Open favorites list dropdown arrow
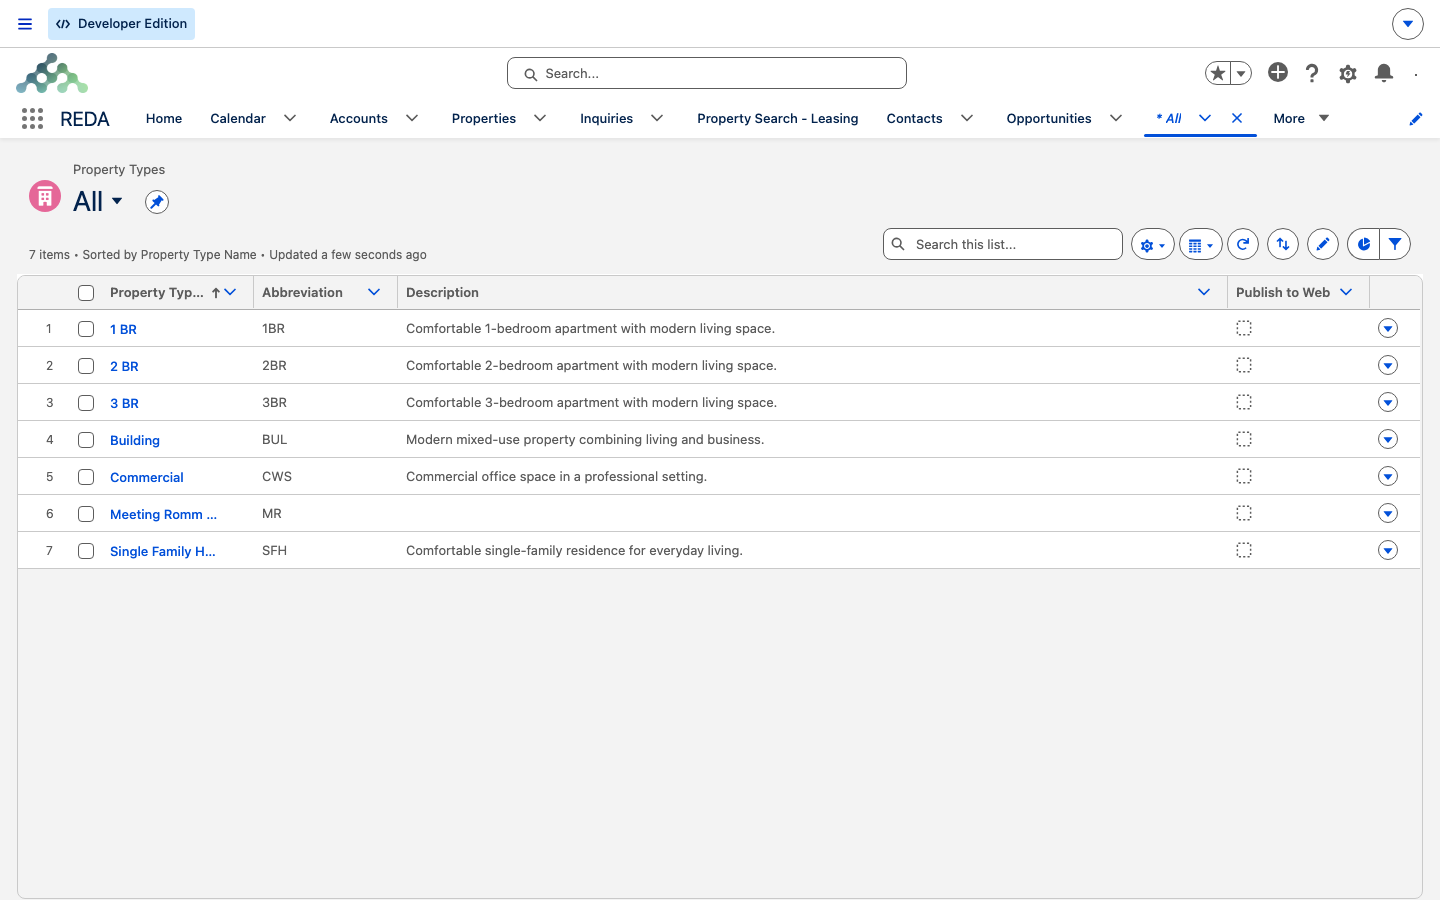This screenshot has height=900, width=1440. click(1241, 73)
